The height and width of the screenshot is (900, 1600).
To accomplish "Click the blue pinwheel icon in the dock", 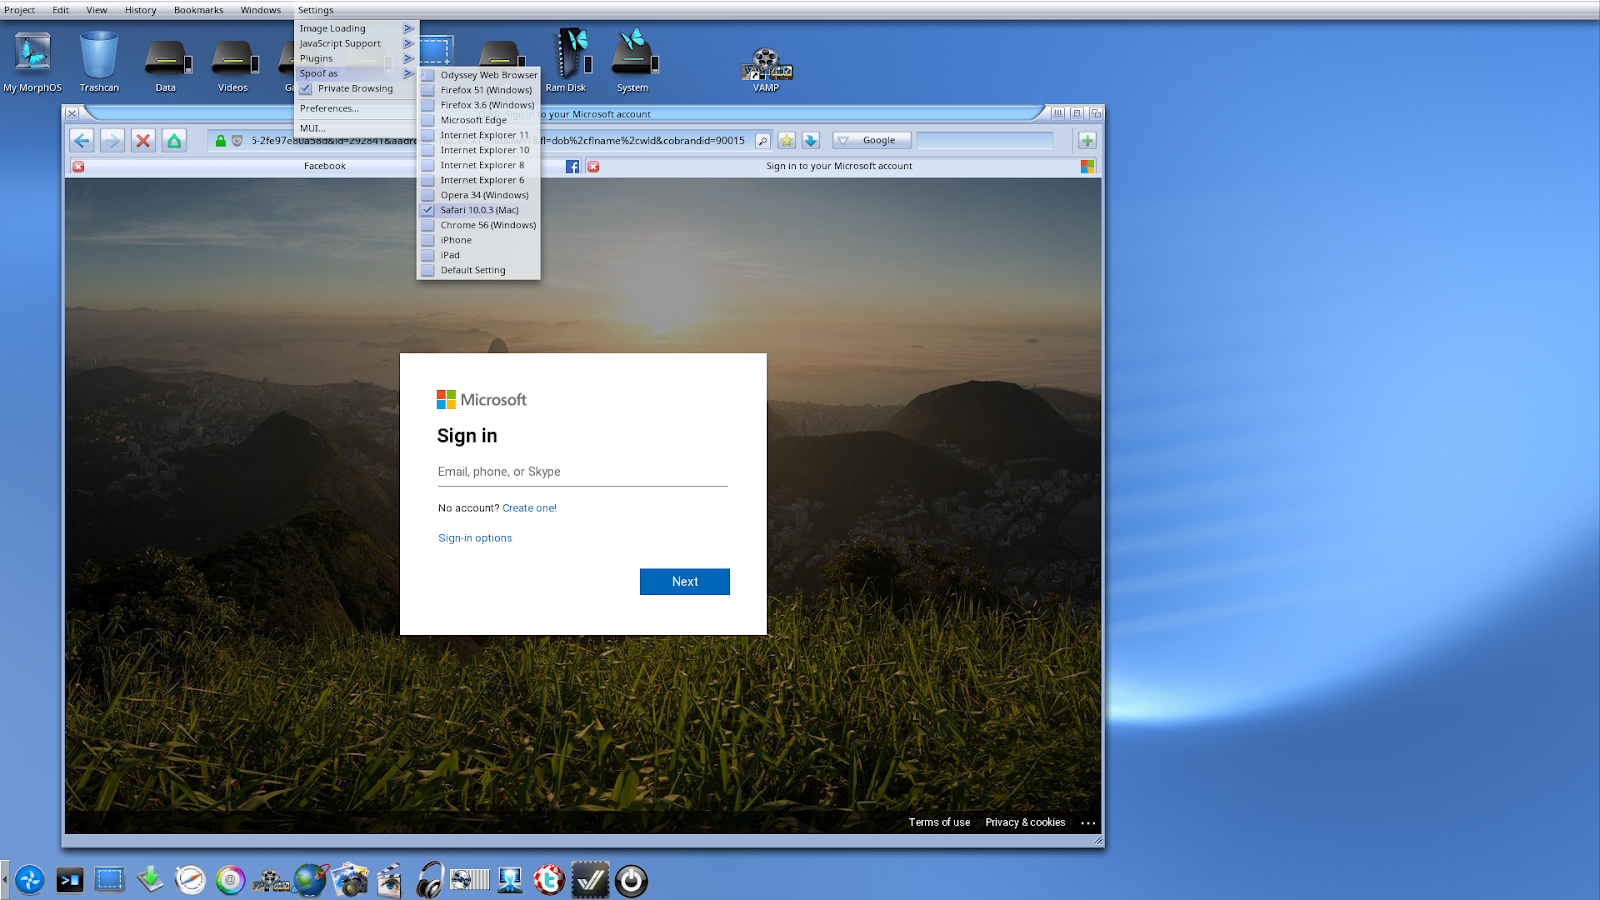I will pos(30,880).
